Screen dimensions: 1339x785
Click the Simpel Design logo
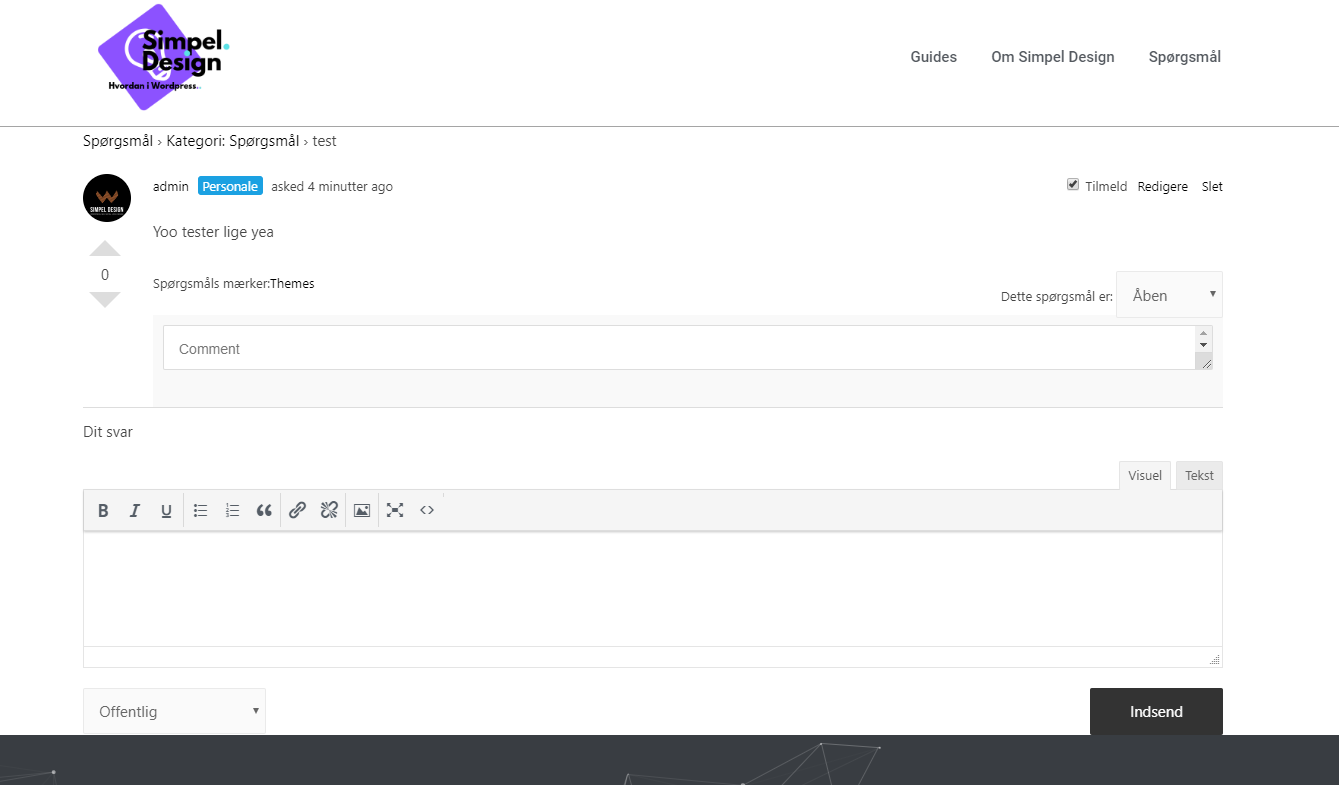(x=165, y=56)
